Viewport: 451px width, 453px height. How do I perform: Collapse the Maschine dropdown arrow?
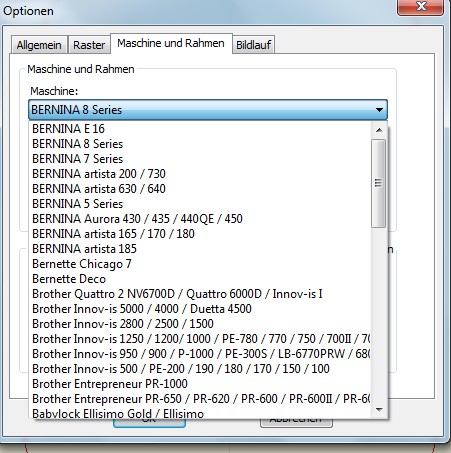point(379,110)
